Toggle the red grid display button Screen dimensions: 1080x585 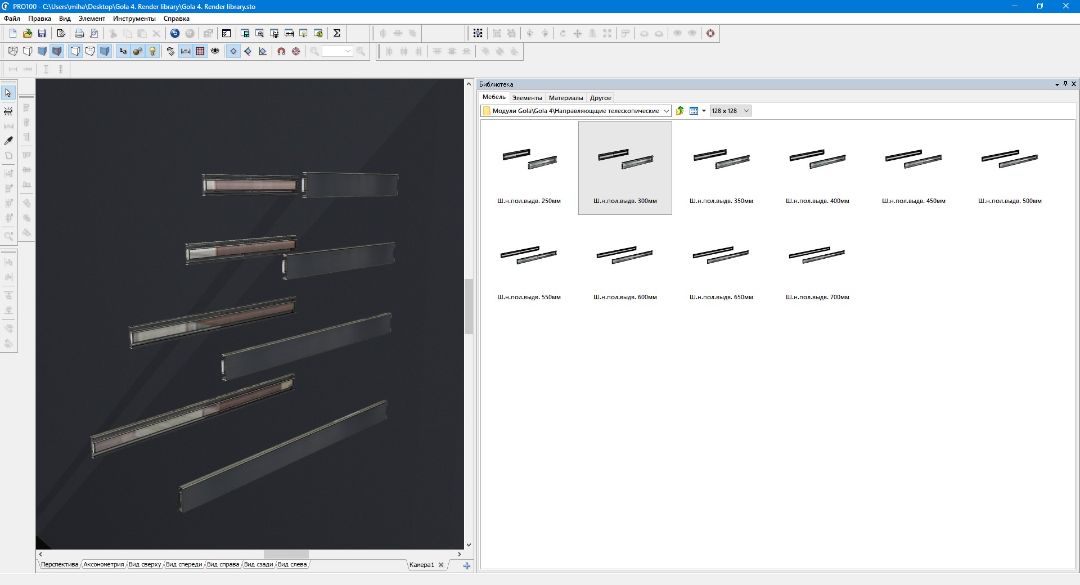coord(200,51)
